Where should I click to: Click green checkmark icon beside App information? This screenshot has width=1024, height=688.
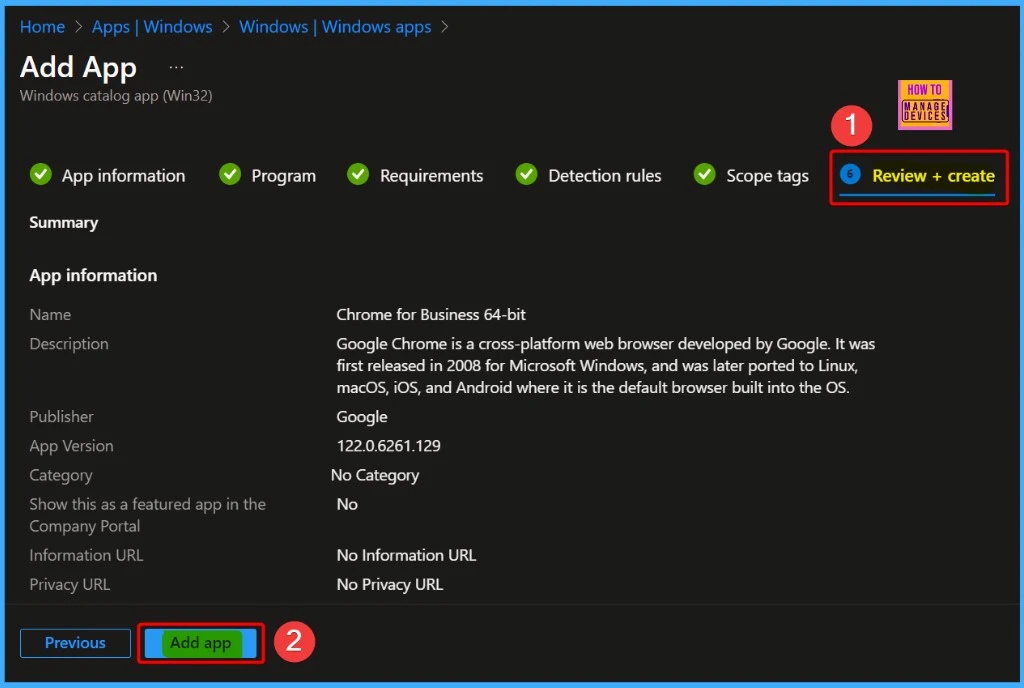(40, 174)
